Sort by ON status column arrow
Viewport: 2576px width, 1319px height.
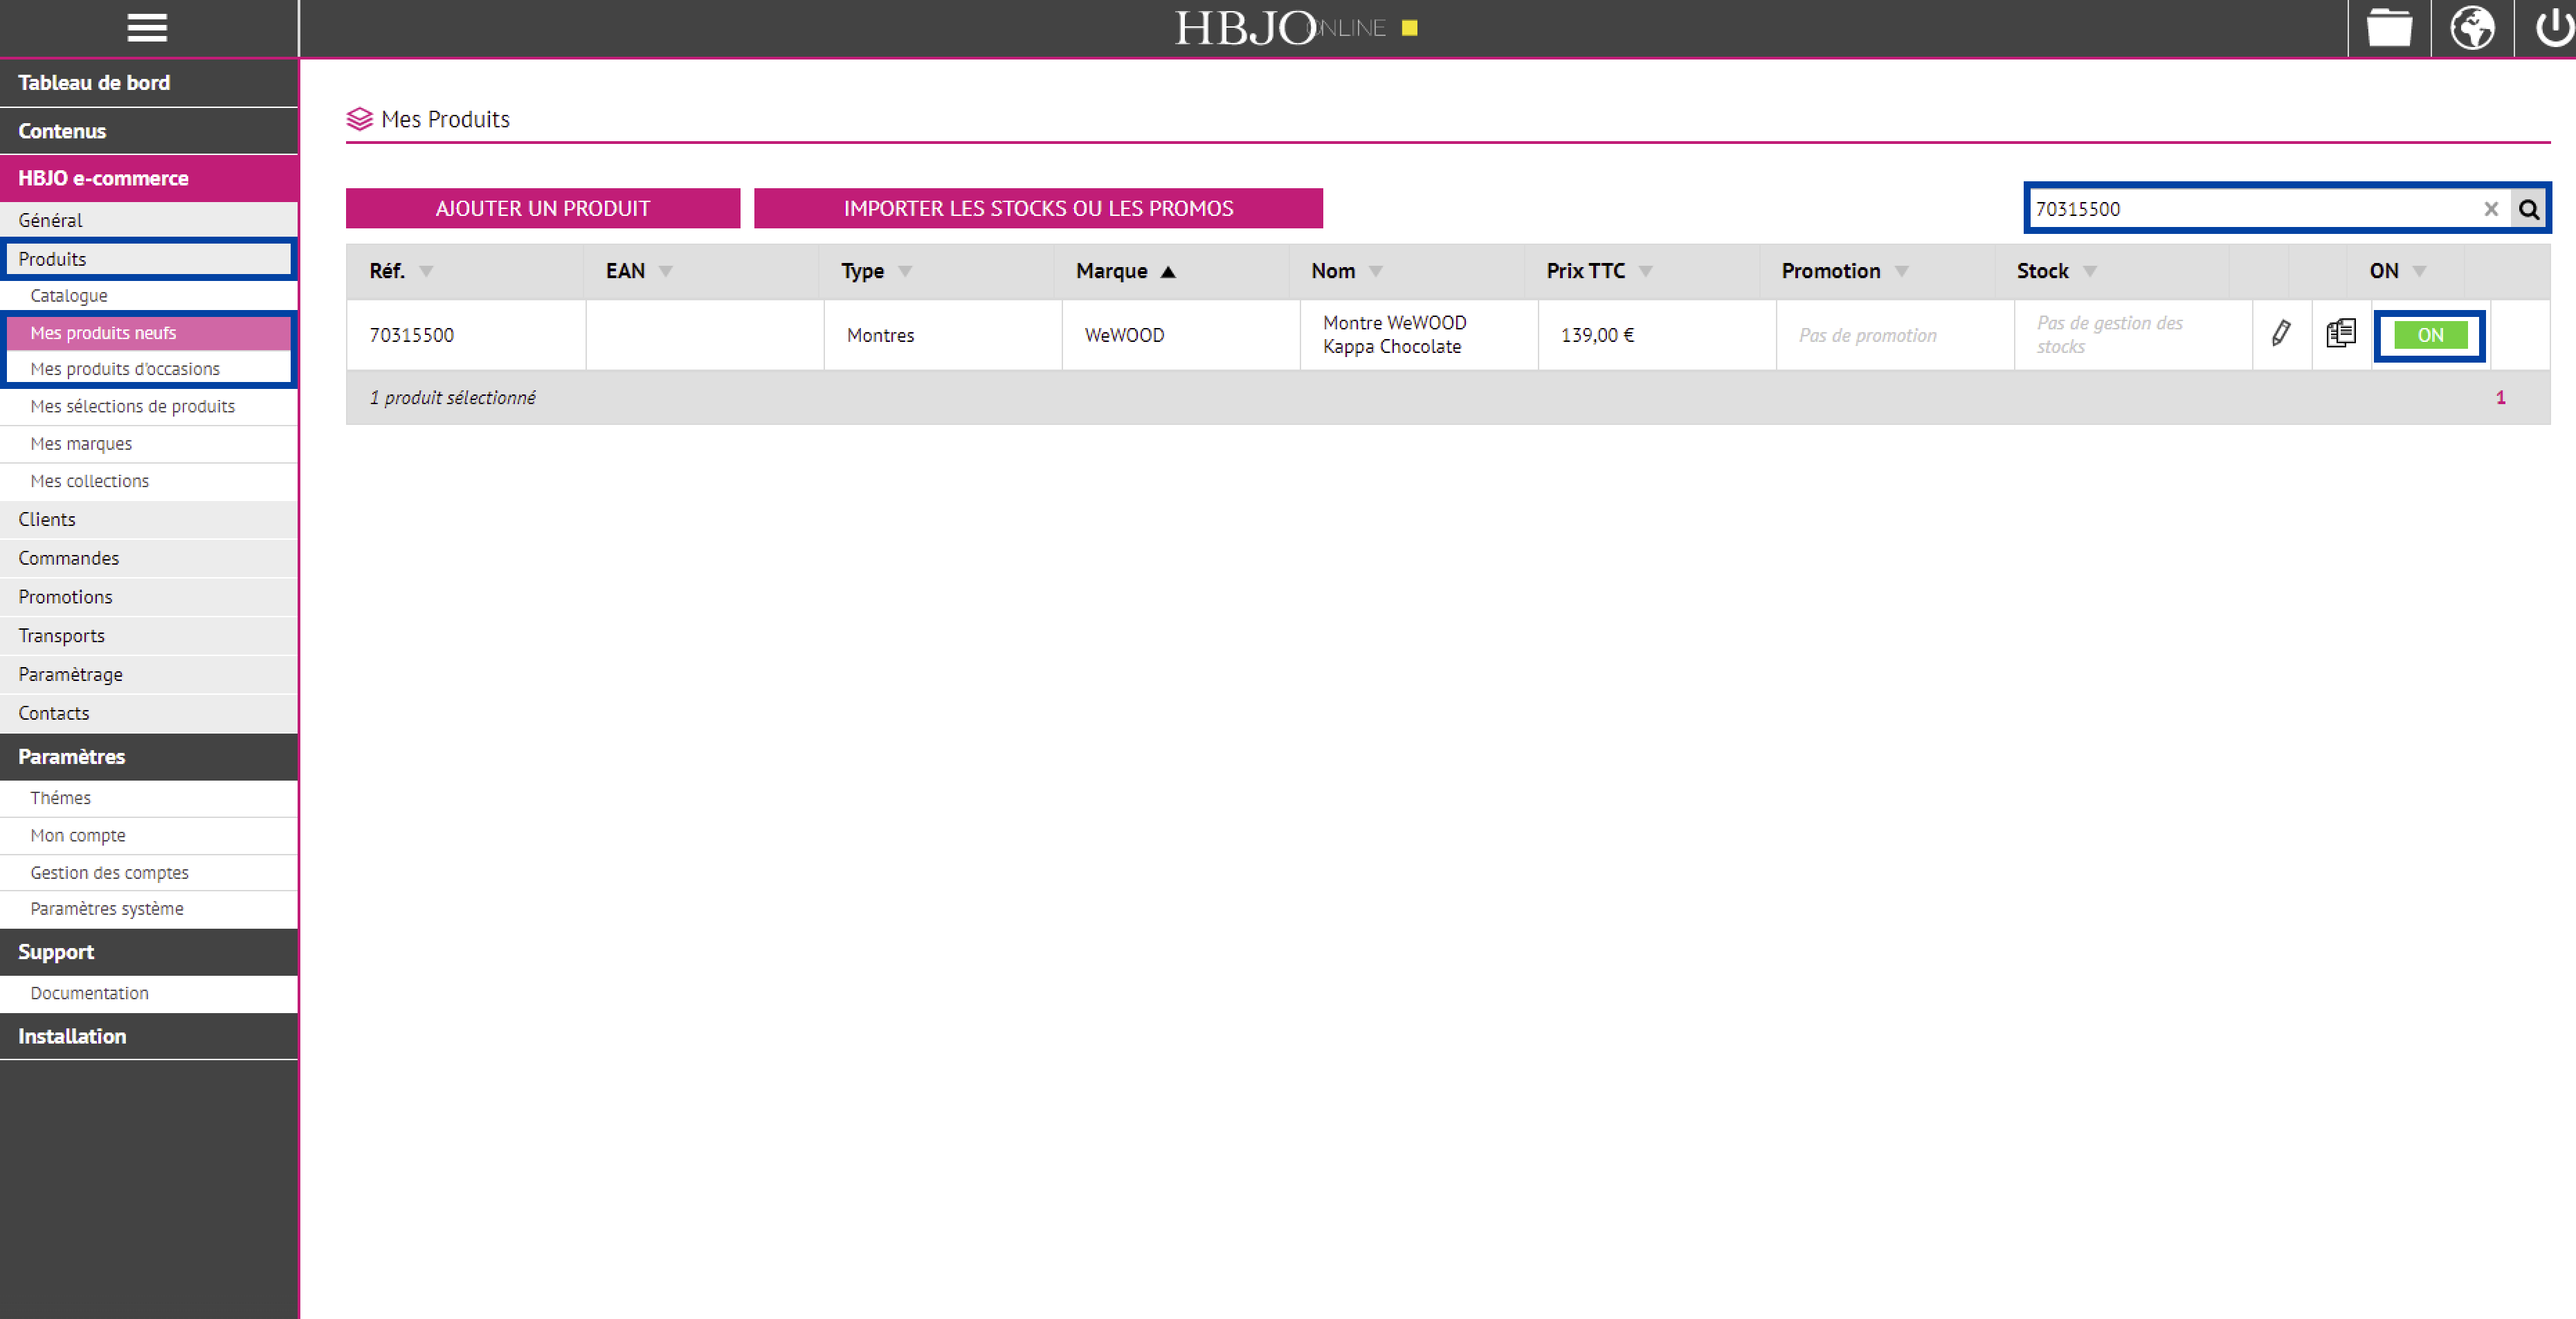(x=2419, y=272)
